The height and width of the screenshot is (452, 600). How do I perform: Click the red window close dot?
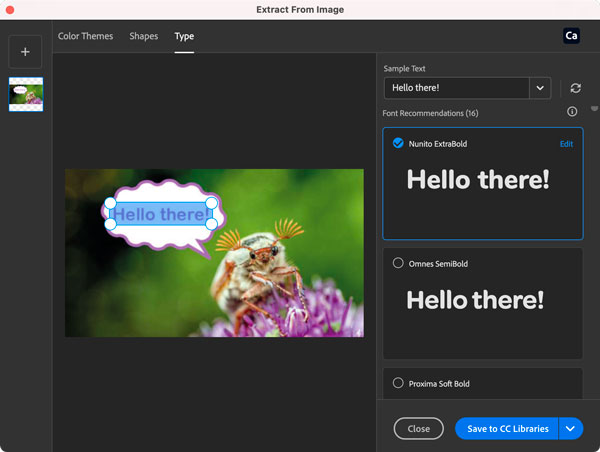pyautogui.click(x=10, y=10)
